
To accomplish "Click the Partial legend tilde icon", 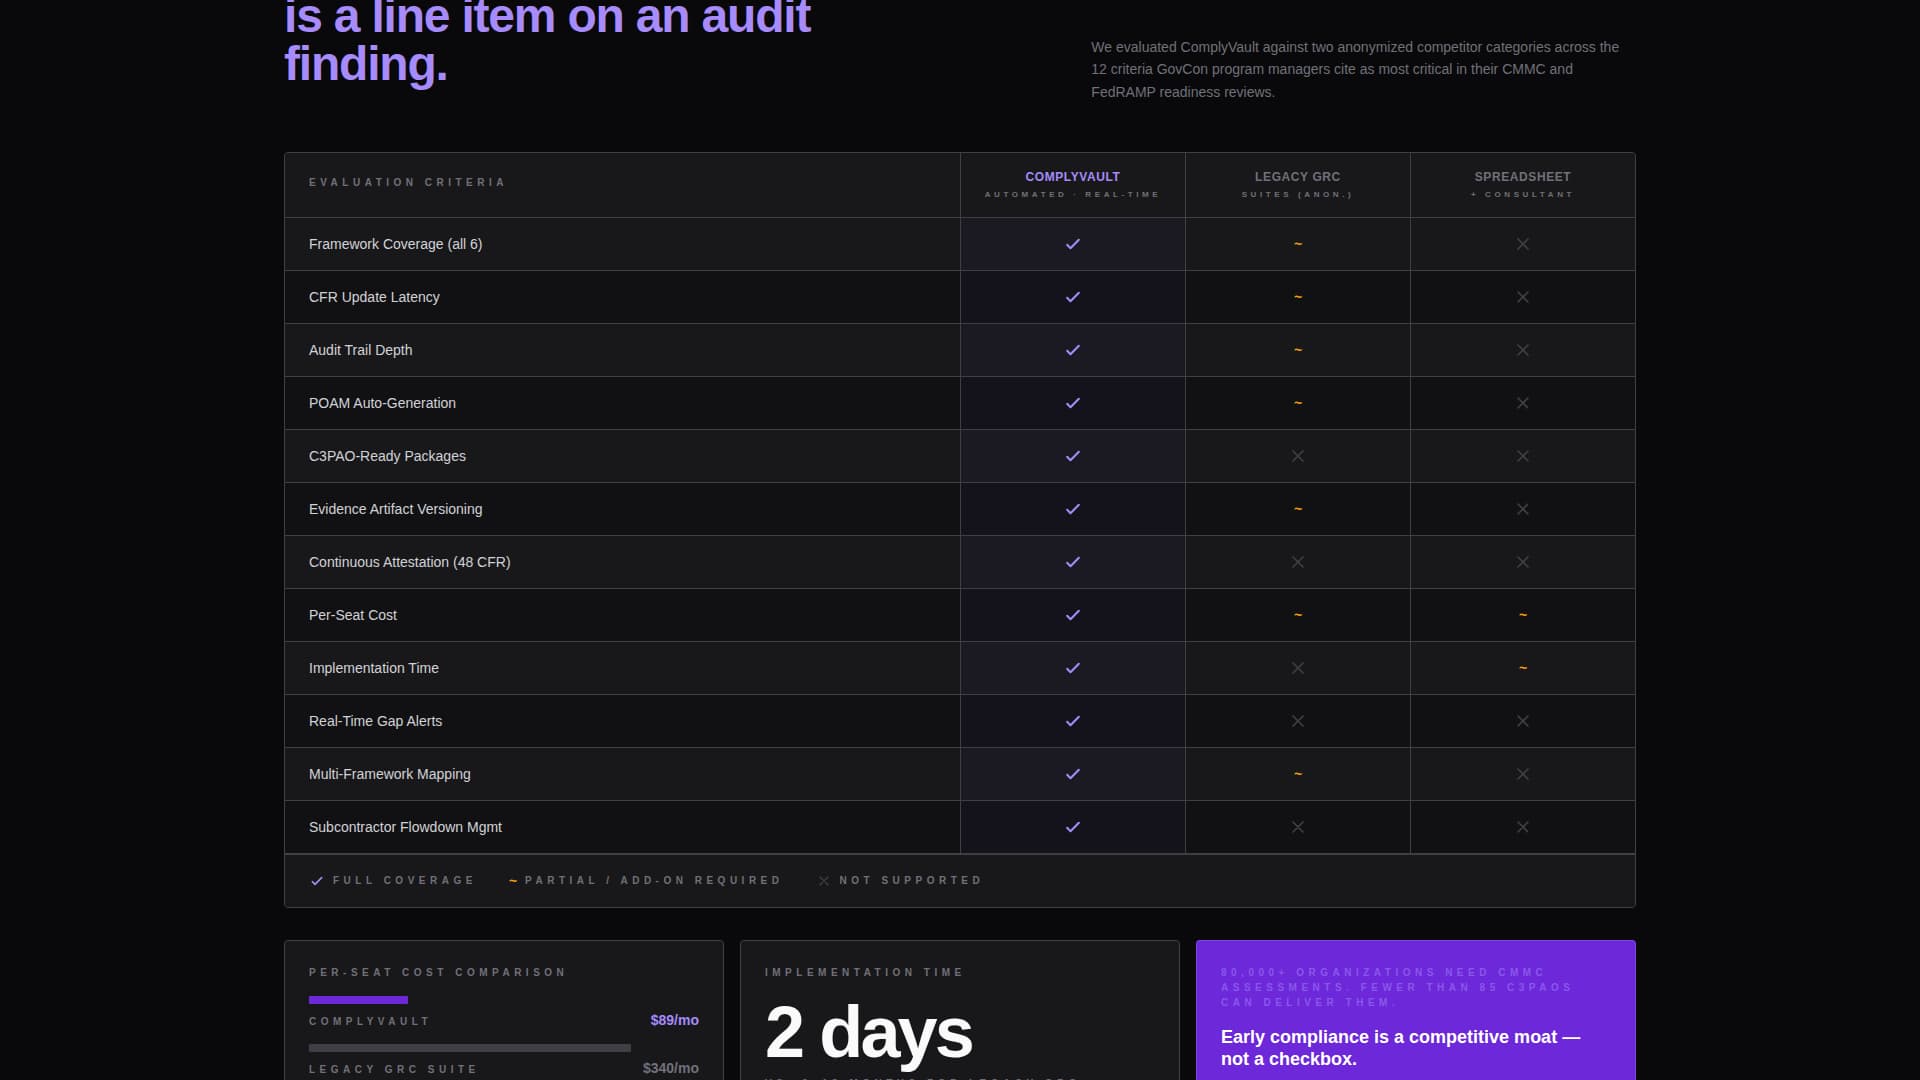I will pyautogui.click(x=513, y=881).
